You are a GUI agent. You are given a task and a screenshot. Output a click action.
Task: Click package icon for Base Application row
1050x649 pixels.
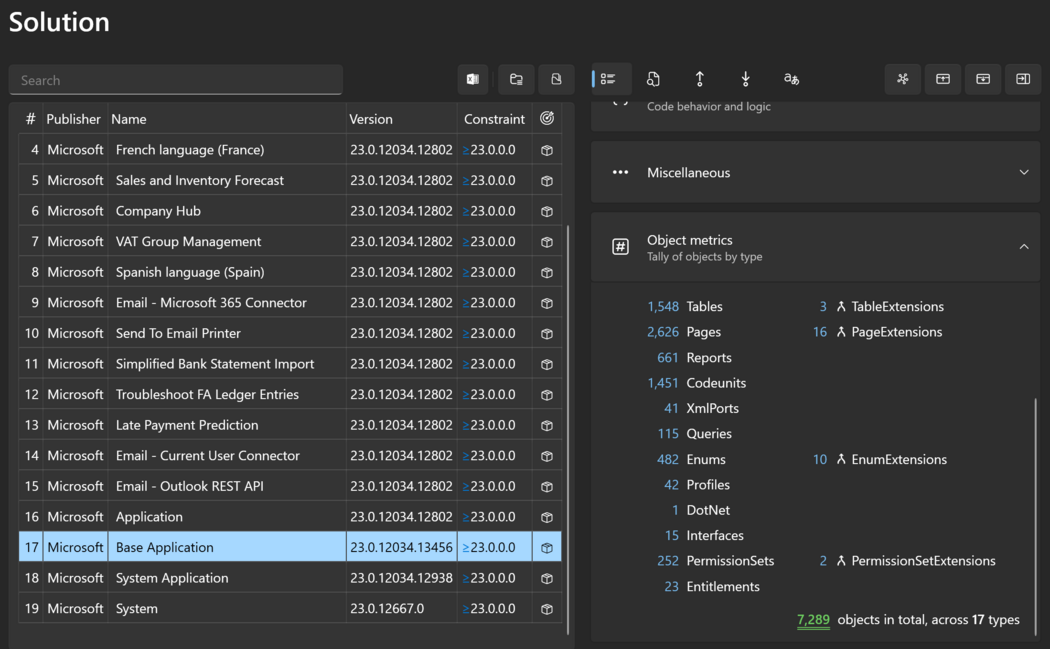click(547, 548)
